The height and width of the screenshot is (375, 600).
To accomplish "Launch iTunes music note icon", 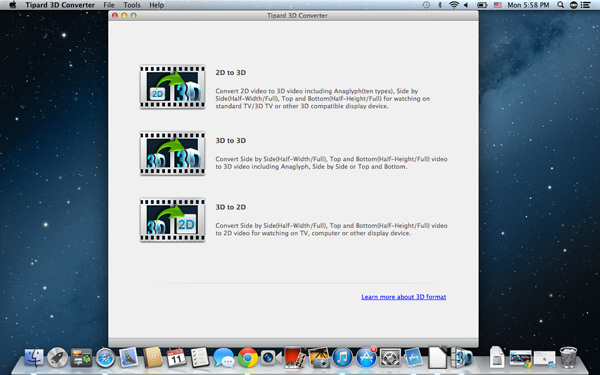I will 342,358.
